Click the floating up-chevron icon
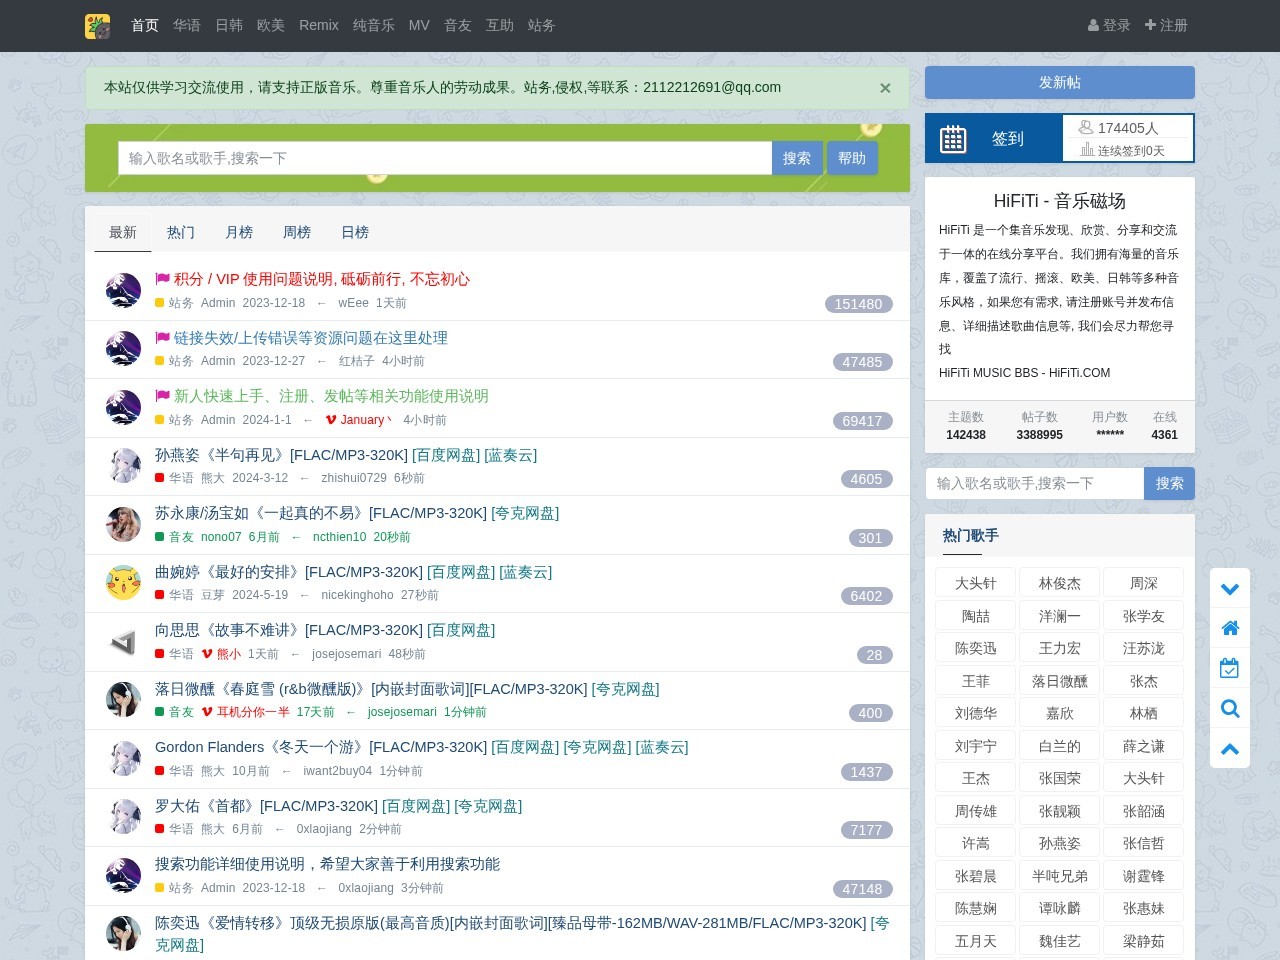1280x960 pixels. 1230,748
